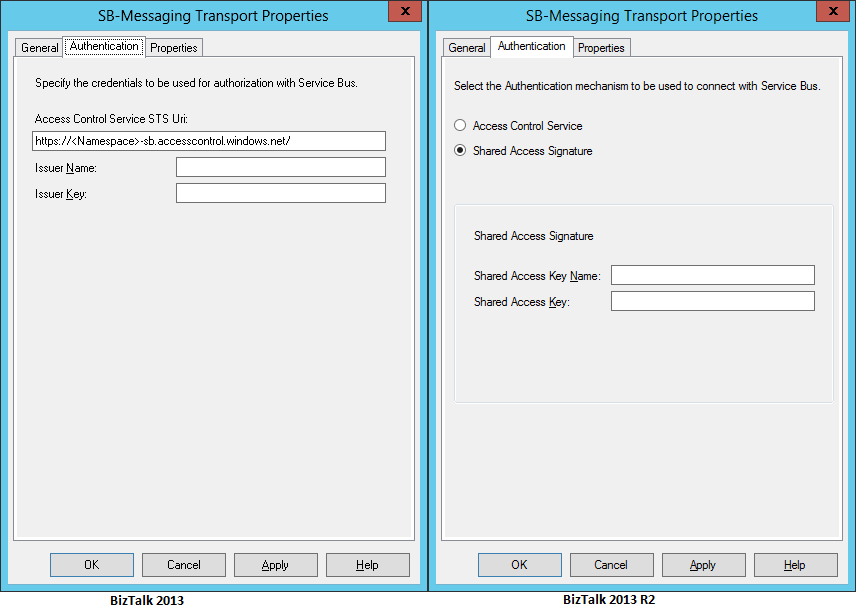Viewport: 857px width, 610px height.
Task: Switch to Properties tab in BizTalk 2013 R2 dialog
Action: click(x=601, y=48)
